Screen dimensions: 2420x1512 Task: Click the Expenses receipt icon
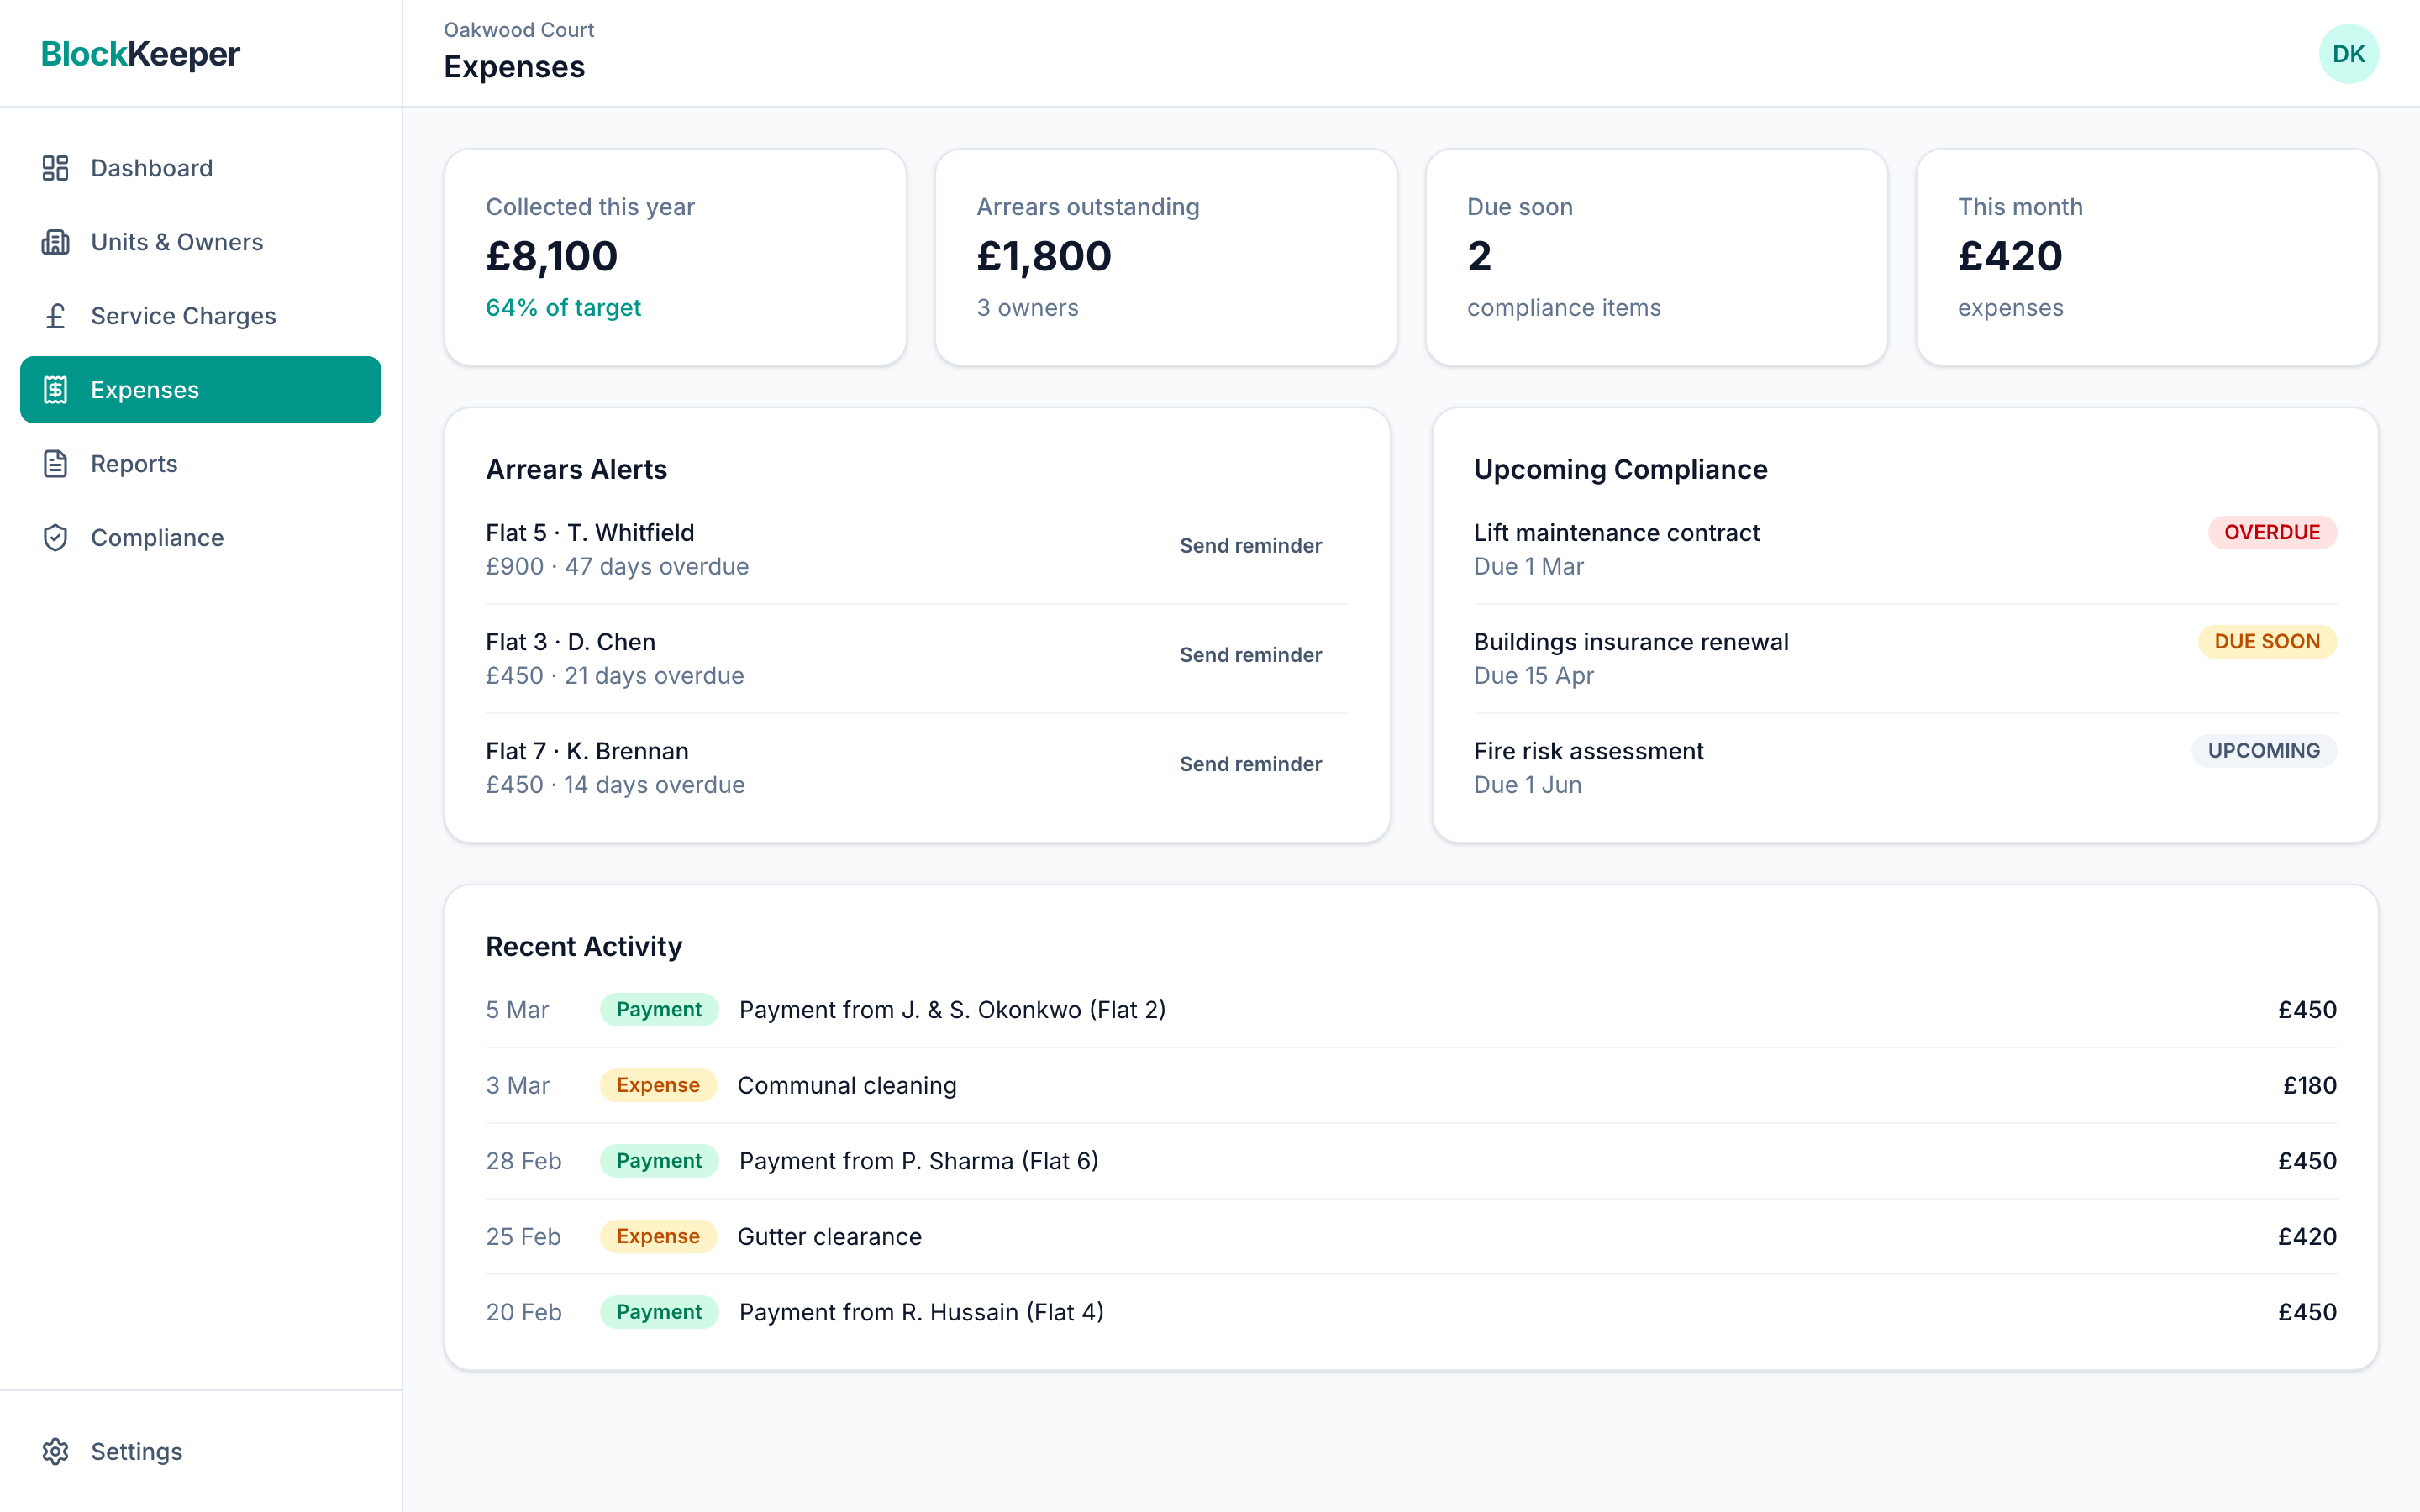coord(55,389)
